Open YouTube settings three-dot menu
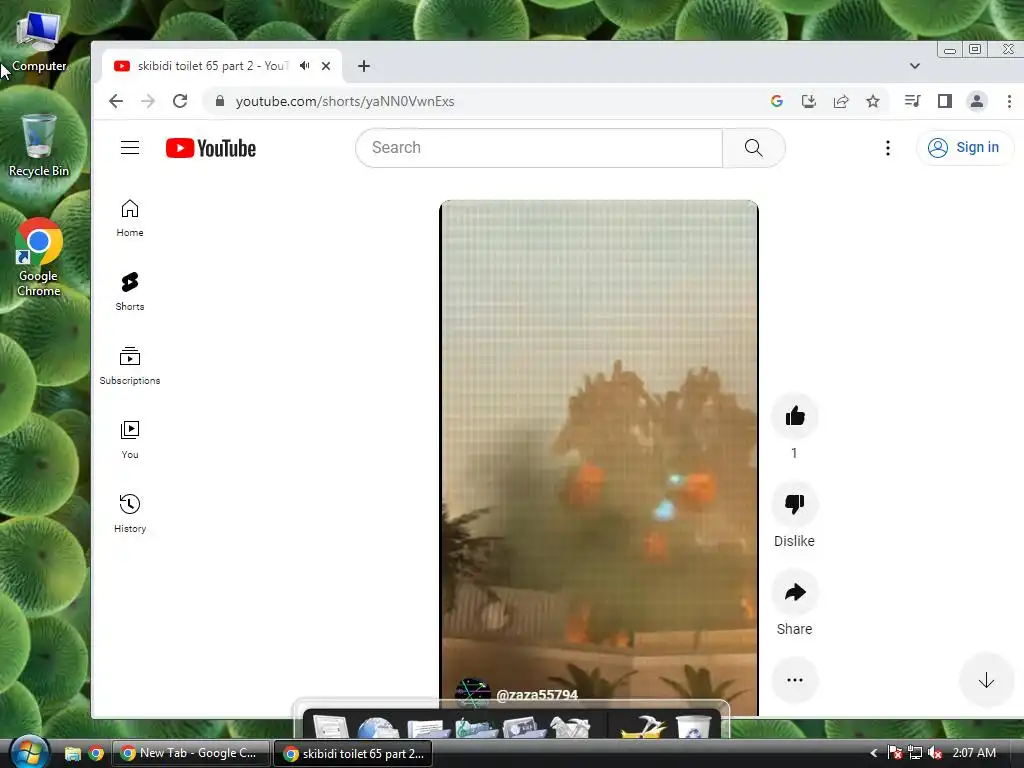Image resolution: width=1024 pixels, height=768 pixels. (x=888, y=148)
